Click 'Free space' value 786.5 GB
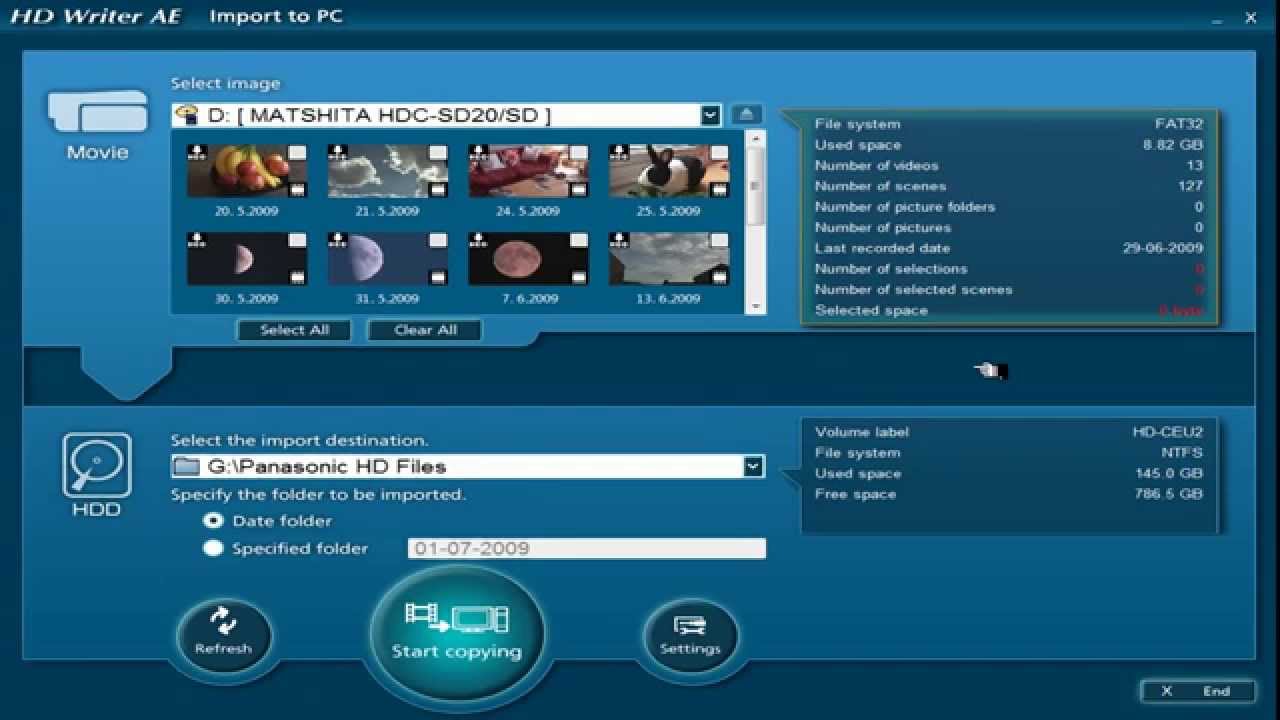This screenshot has width=1280, height=720. pos(1169,494)
